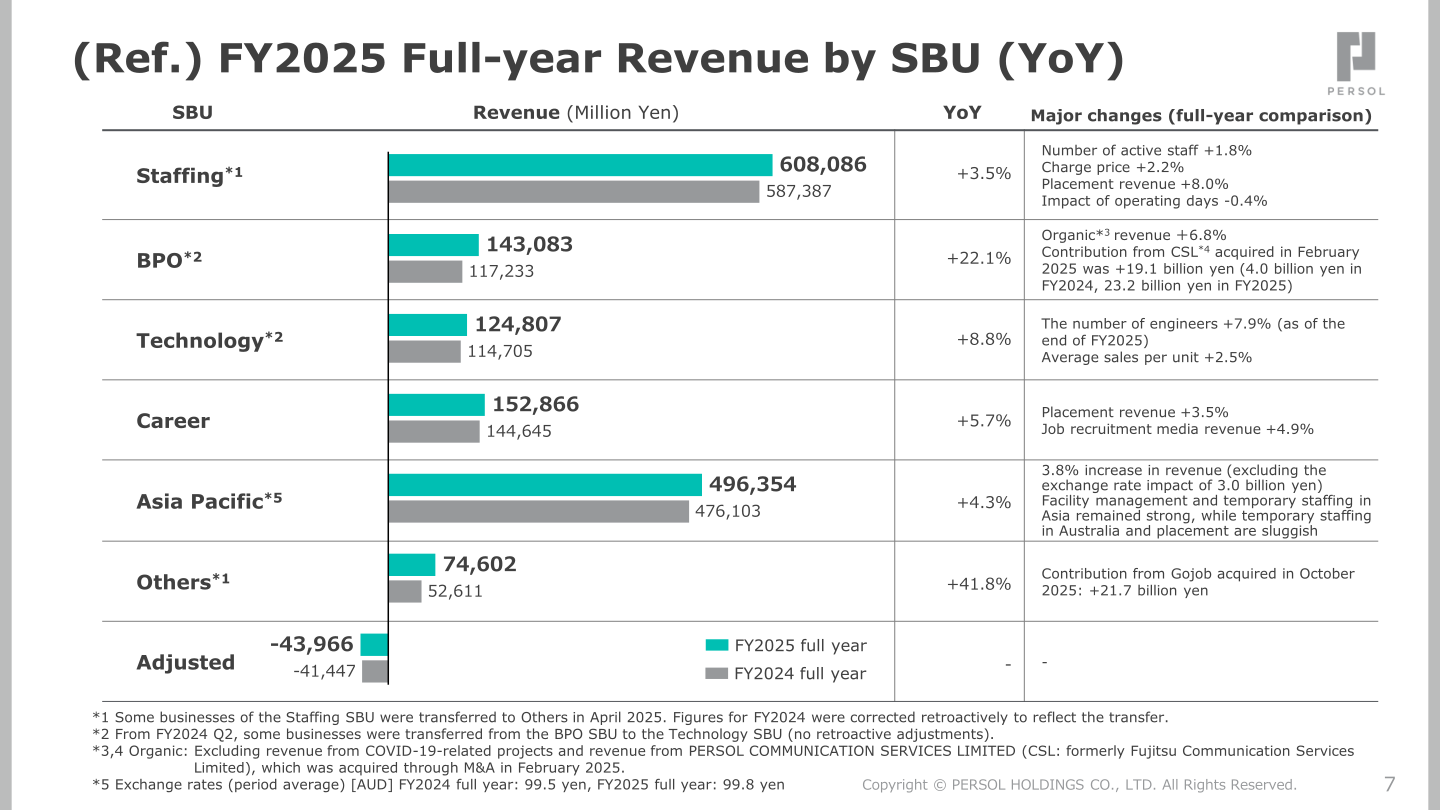Image resolution: width=1440 pixels, height=810 pixels.
Task: Click the '+41.8%' YoY figure
Action: coord(979,584)
